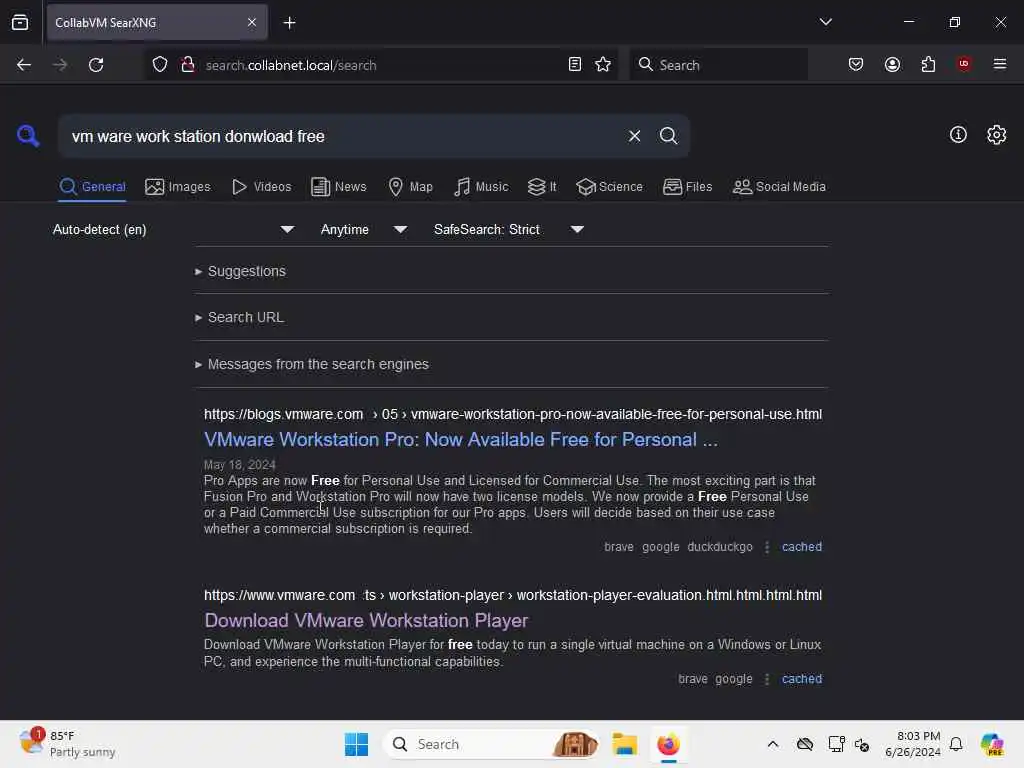Click the forward navigation arrow
This screenshot has width=1024, height=768.
coord(59,65)
